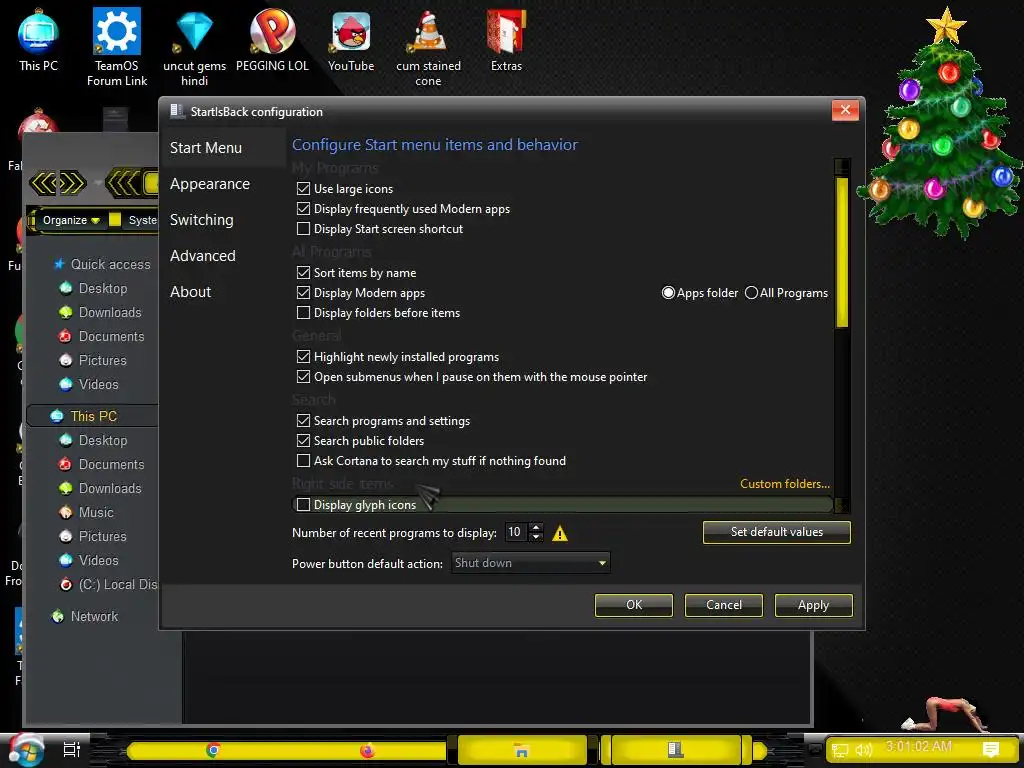The height and width of the screenshot is (768, 1024).
Task: Click the yellow settings scrollbar thumb
Action: (x=842, y=251)
